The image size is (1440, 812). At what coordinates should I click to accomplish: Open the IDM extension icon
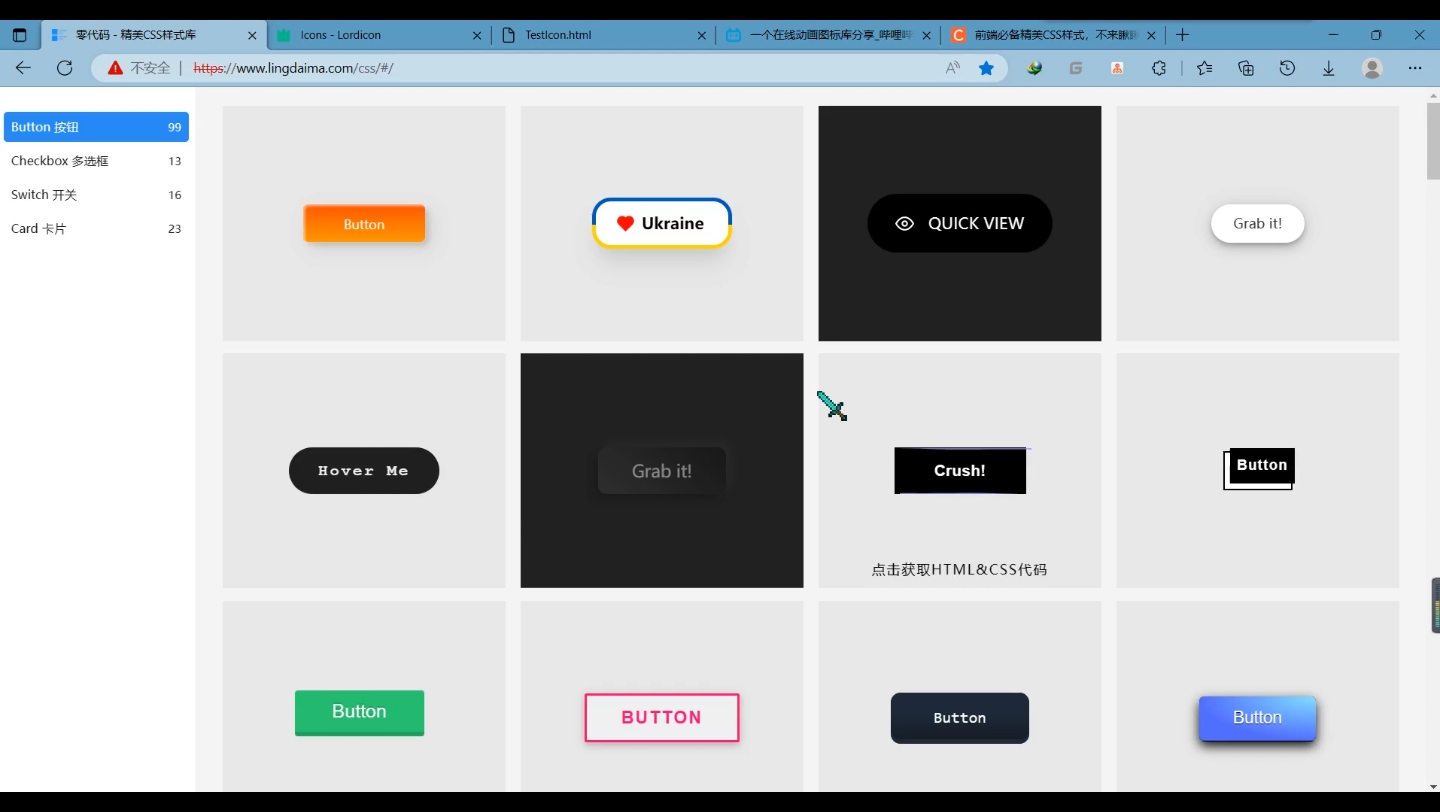(x=1035, y=68)
